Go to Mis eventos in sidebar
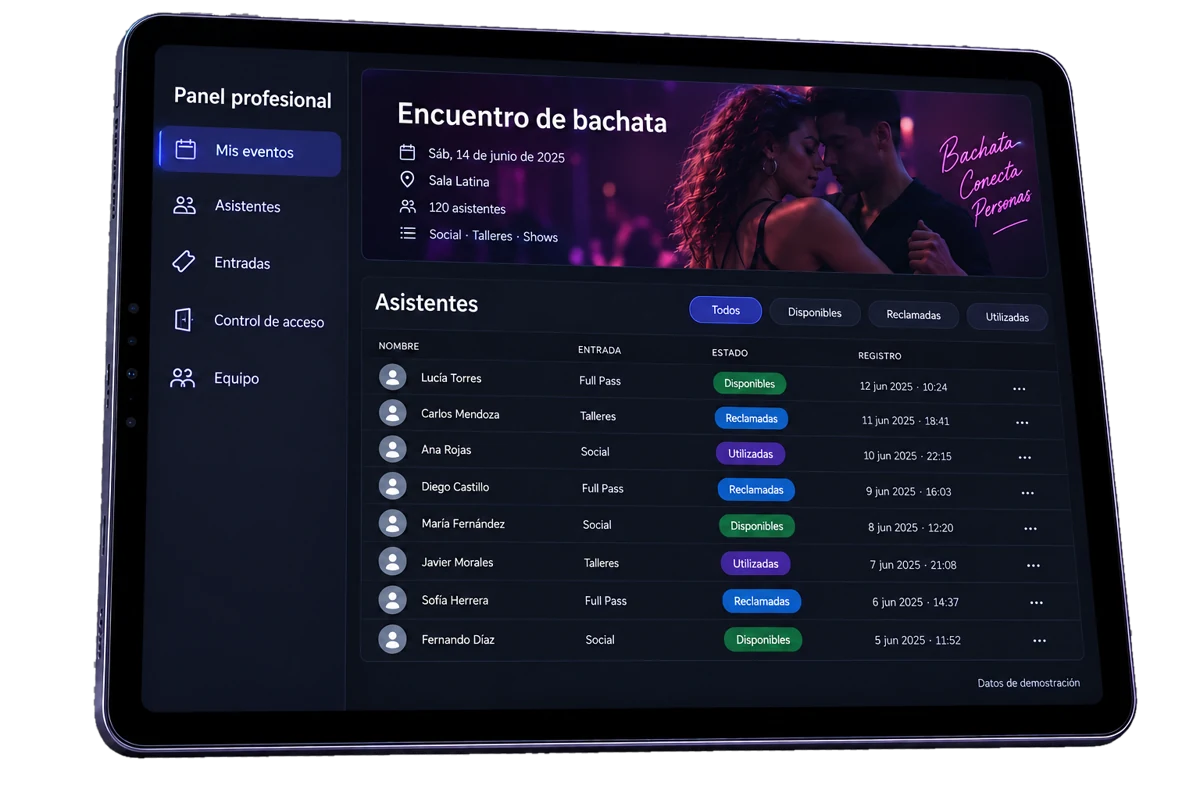 [x=250, y=152]
